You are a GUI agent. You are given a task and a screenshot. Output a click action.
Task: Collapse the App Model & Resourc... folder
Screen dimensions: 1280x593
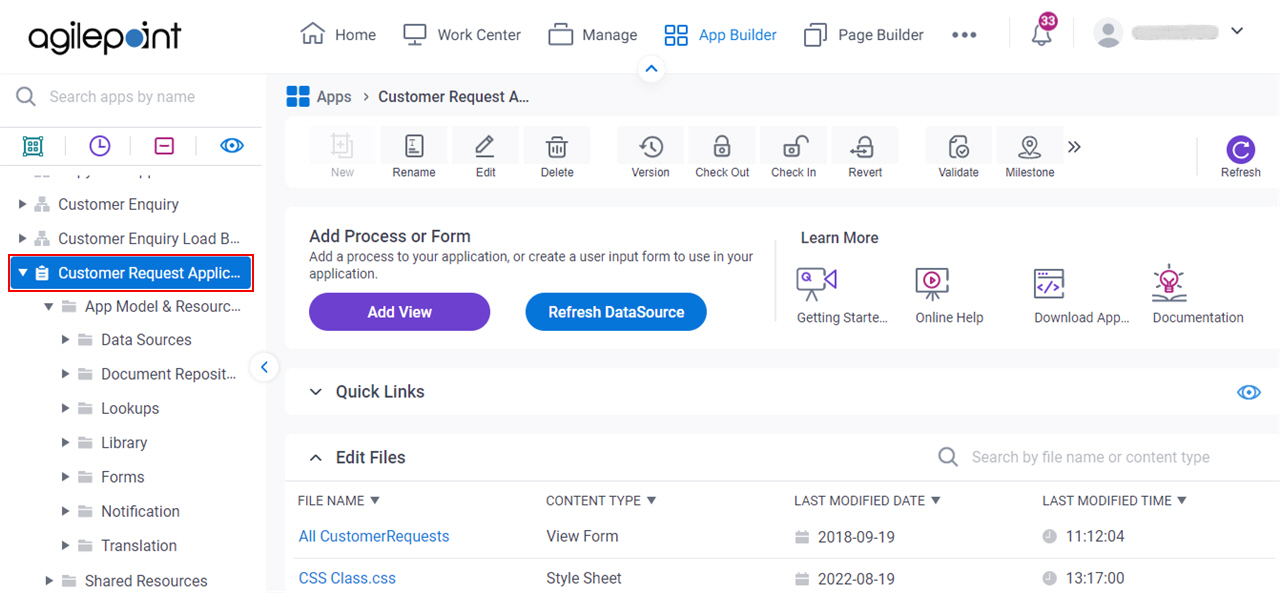click(x=49, y=306)
